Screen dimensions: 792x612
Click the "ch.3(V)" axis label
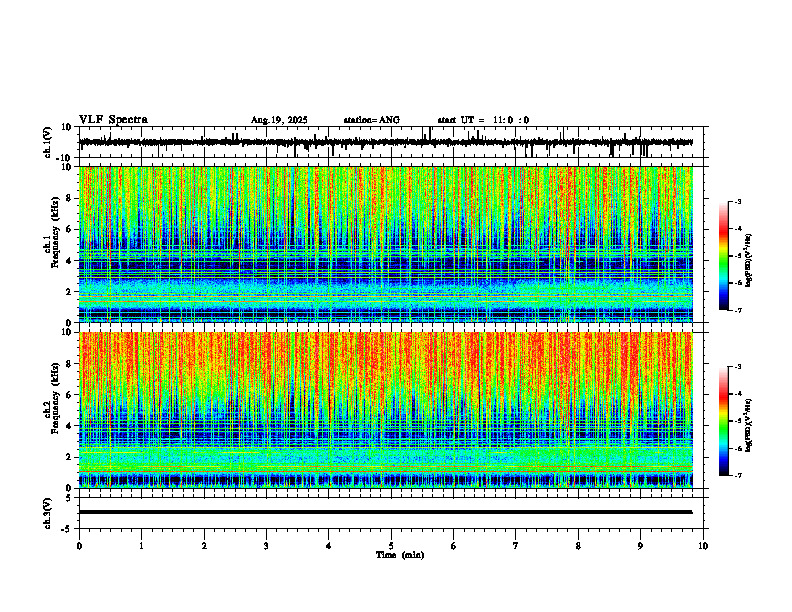point(48,513)
